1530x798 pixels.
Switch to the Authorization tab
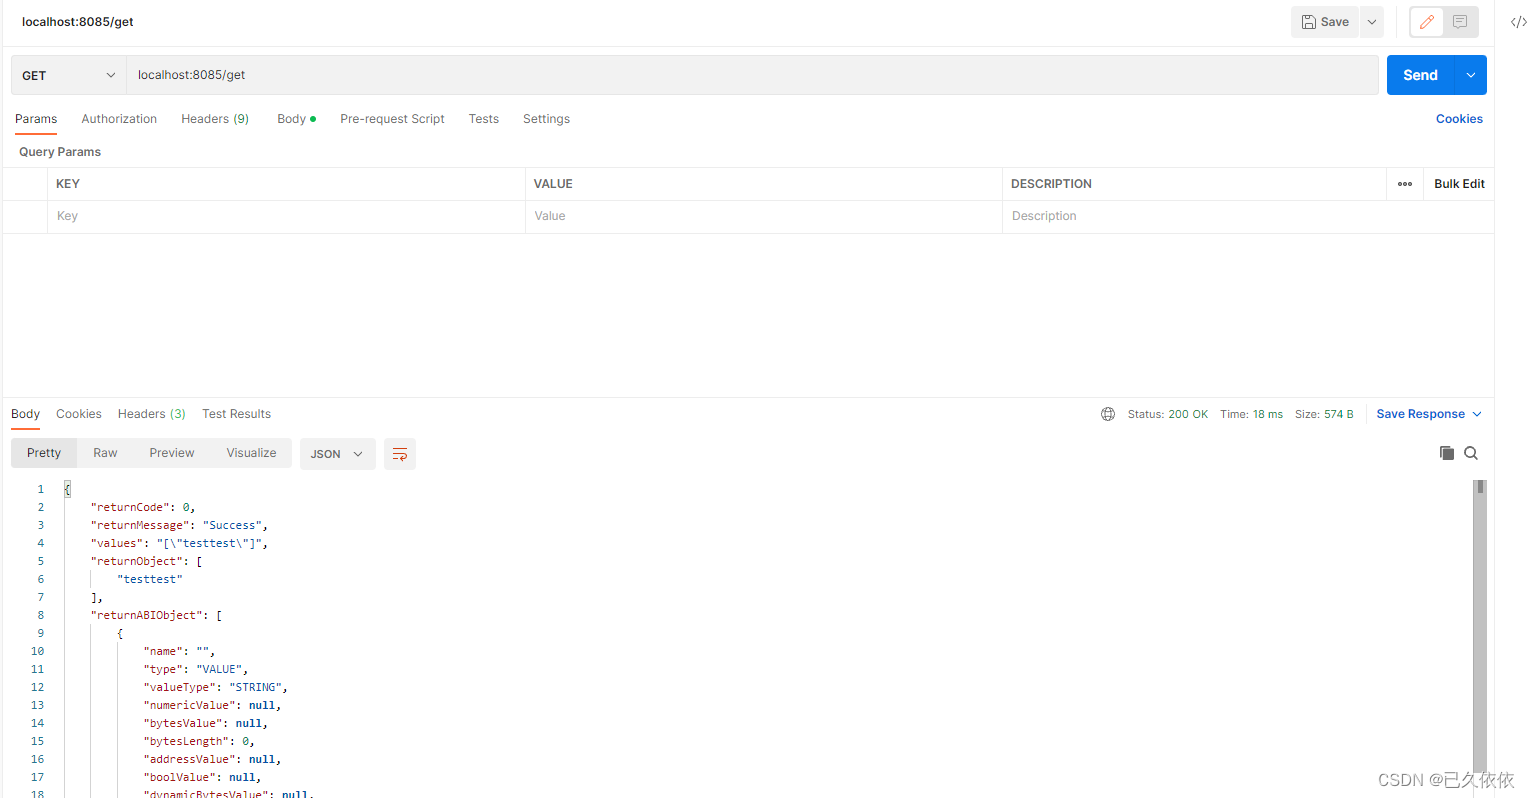coord(119,119)
